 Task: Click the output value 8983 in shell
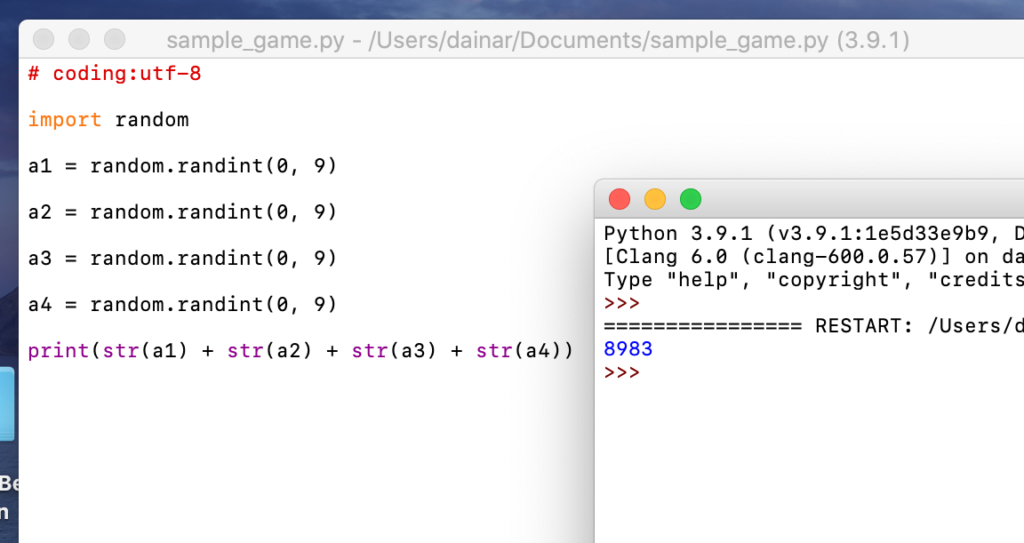628,349
